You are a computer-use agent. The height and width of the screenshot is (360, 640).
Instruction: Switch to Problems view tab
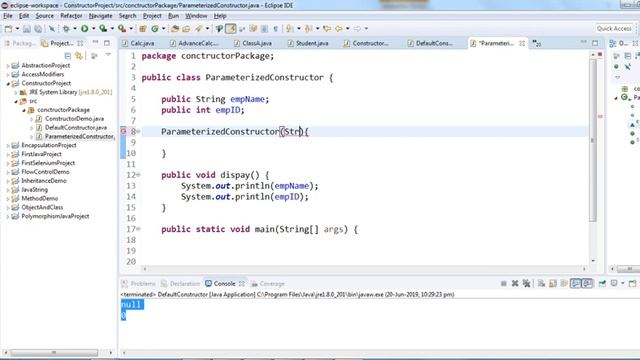(x=139, y=284)
